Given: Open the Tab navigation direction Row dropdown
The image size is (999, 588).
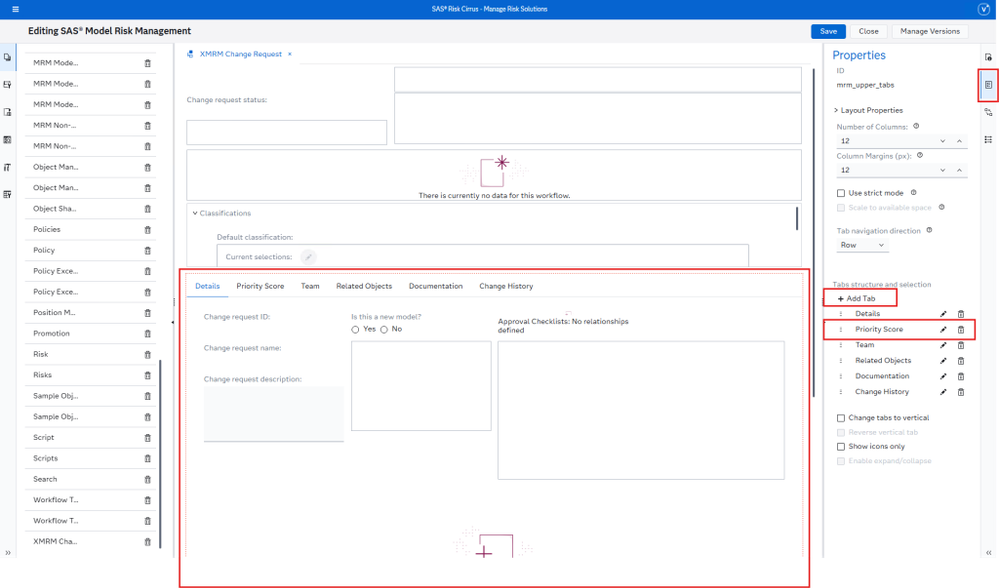Looking at the screenshot, I should (x=862, y=245).
